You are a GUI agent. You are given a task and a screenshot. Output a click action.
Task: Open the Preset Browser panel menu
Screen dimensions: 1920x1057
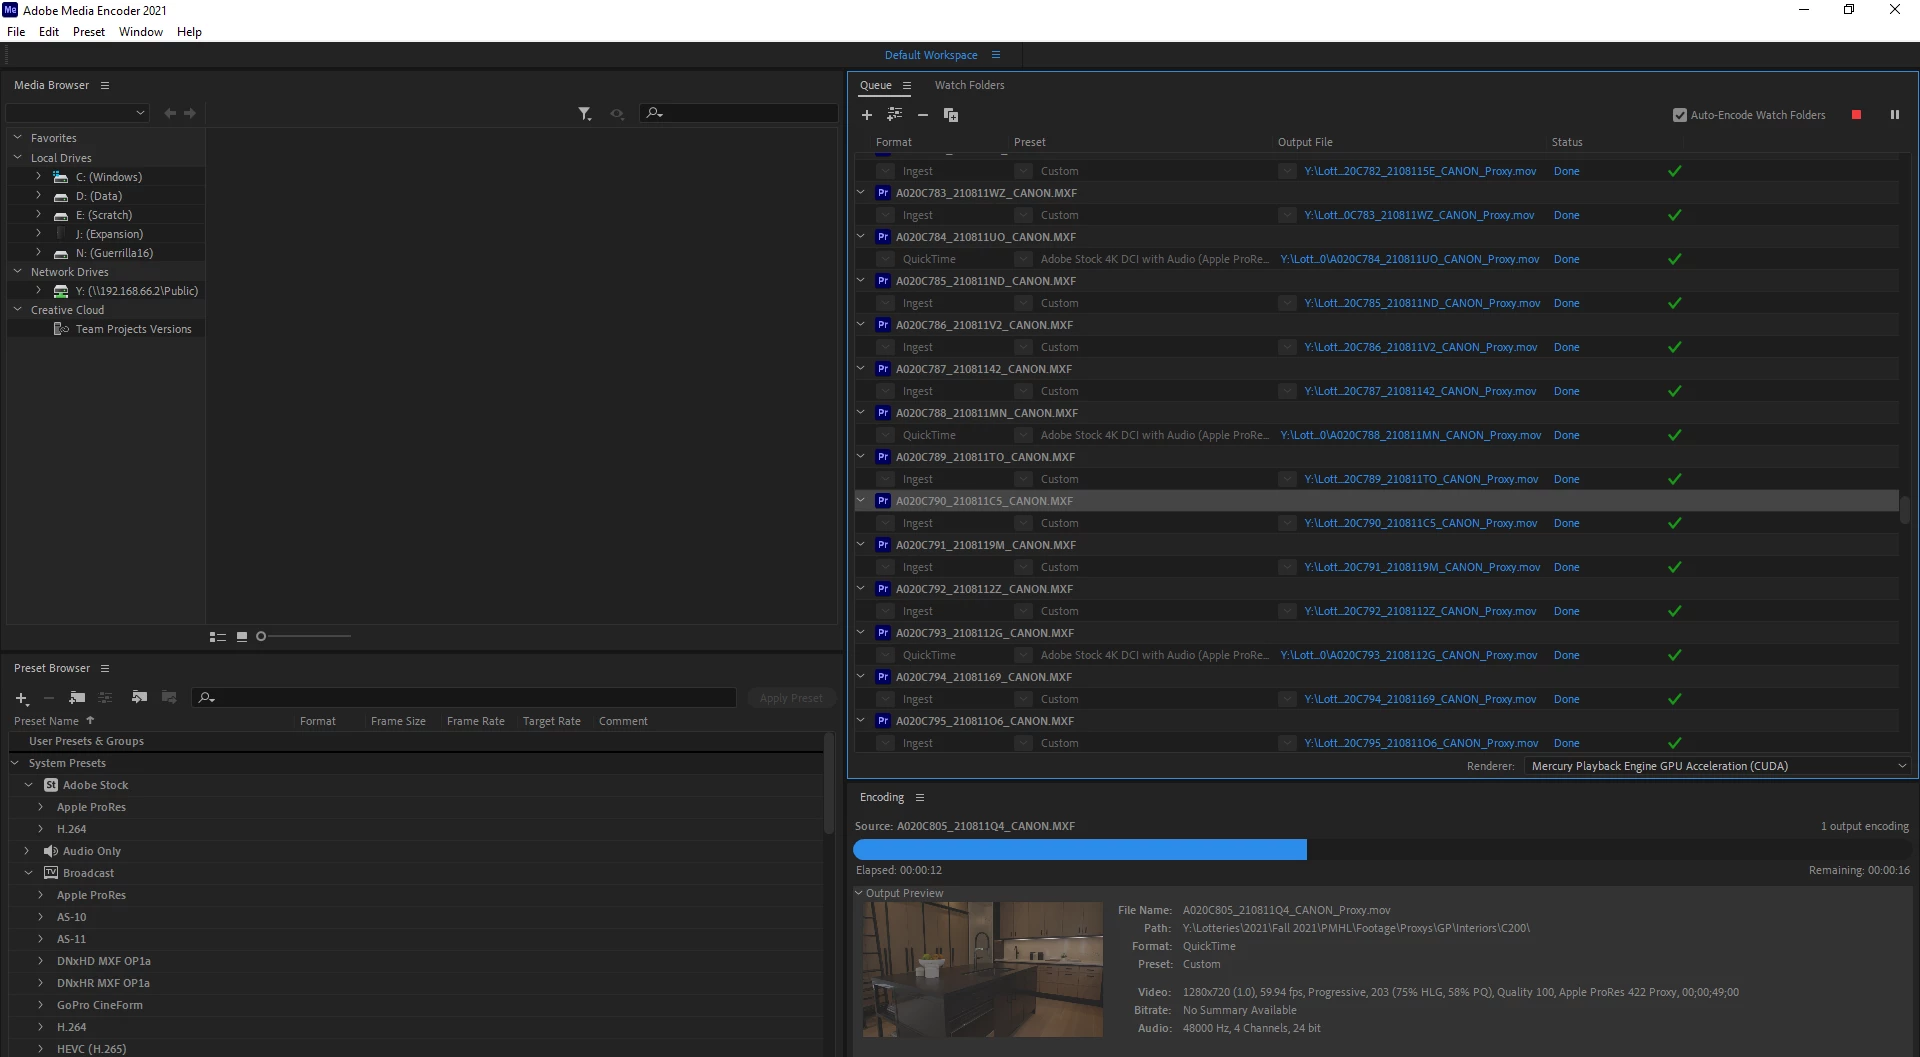pos(105,669)
